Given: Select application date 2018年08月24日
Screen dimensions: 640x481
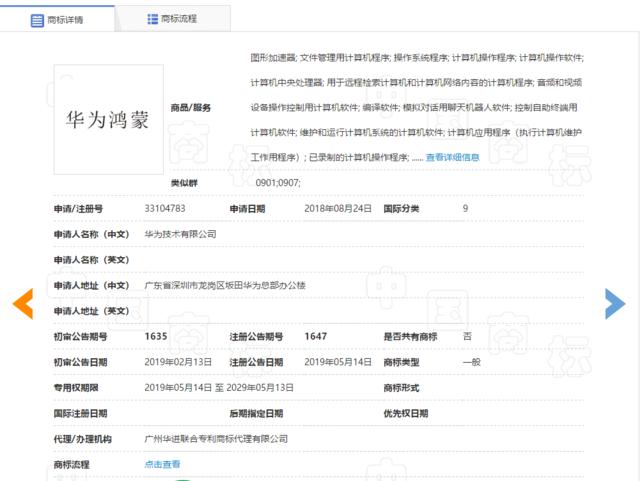Looking at the screenshot, I should (x=338, y=208).
